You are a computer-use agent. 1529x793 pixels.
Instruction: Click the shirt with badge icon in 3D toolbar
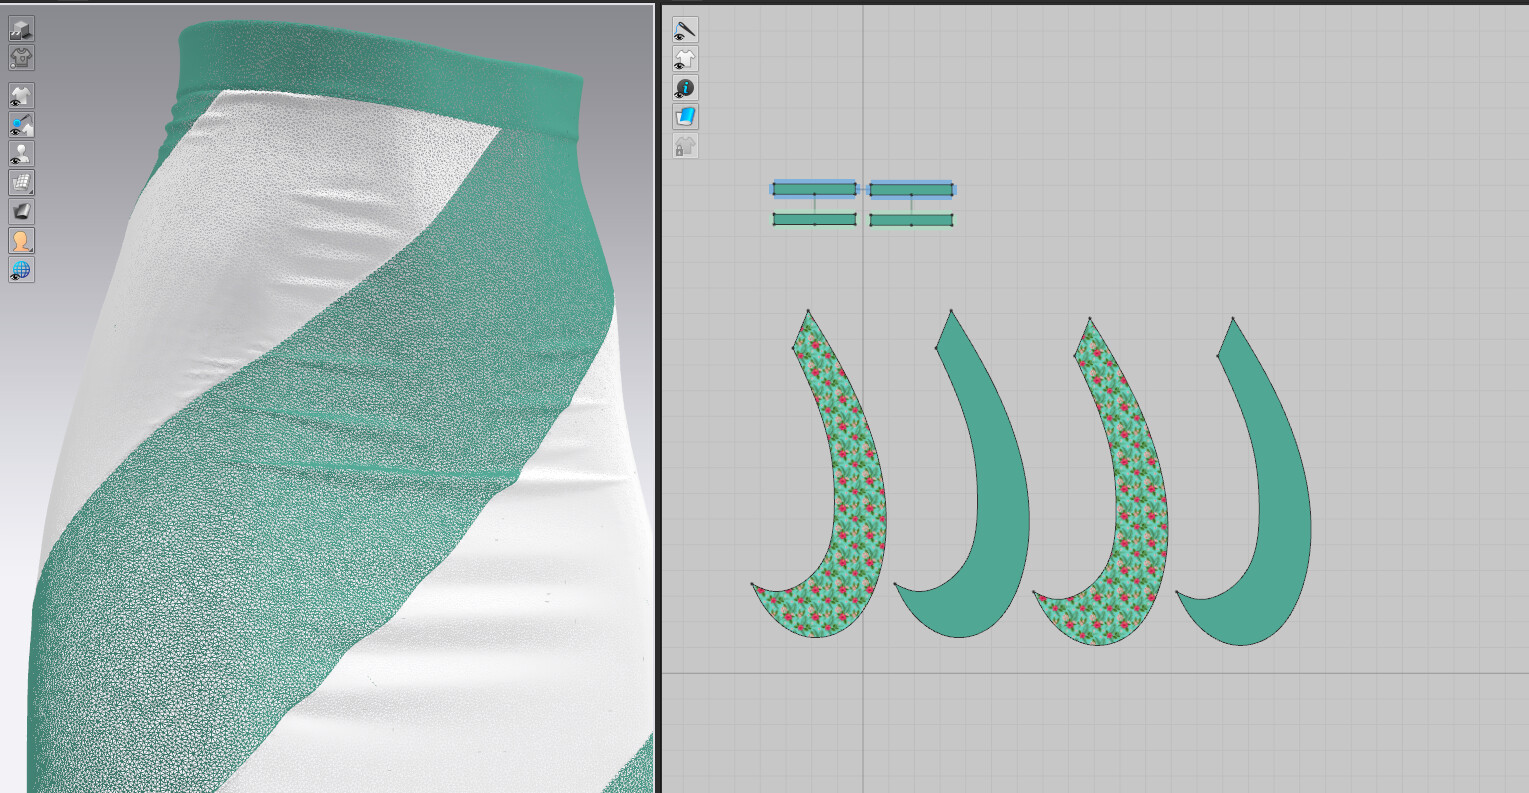(x=21, y=57)
